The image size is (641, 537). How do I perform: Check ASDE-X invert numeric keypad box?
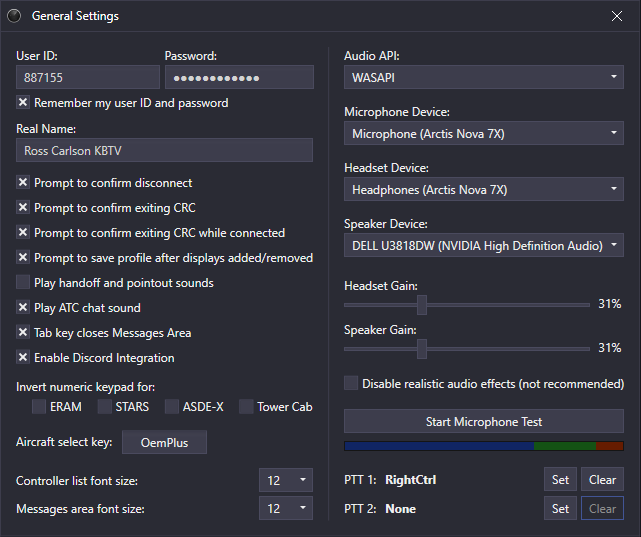(172, 407)
